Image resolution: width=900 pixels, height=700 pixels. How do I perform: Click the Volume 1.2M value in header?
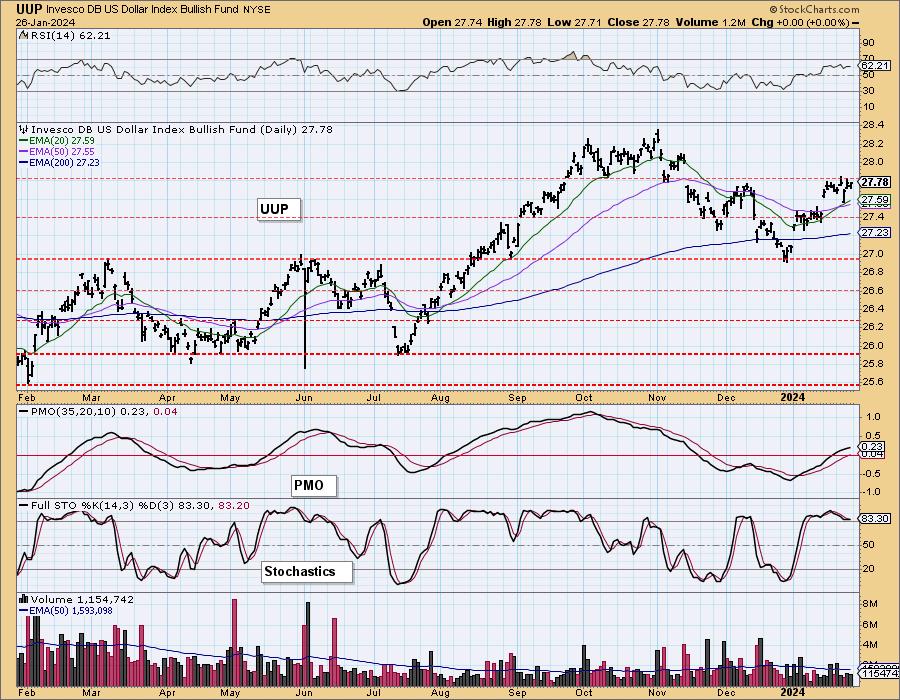tap(710, 22)
